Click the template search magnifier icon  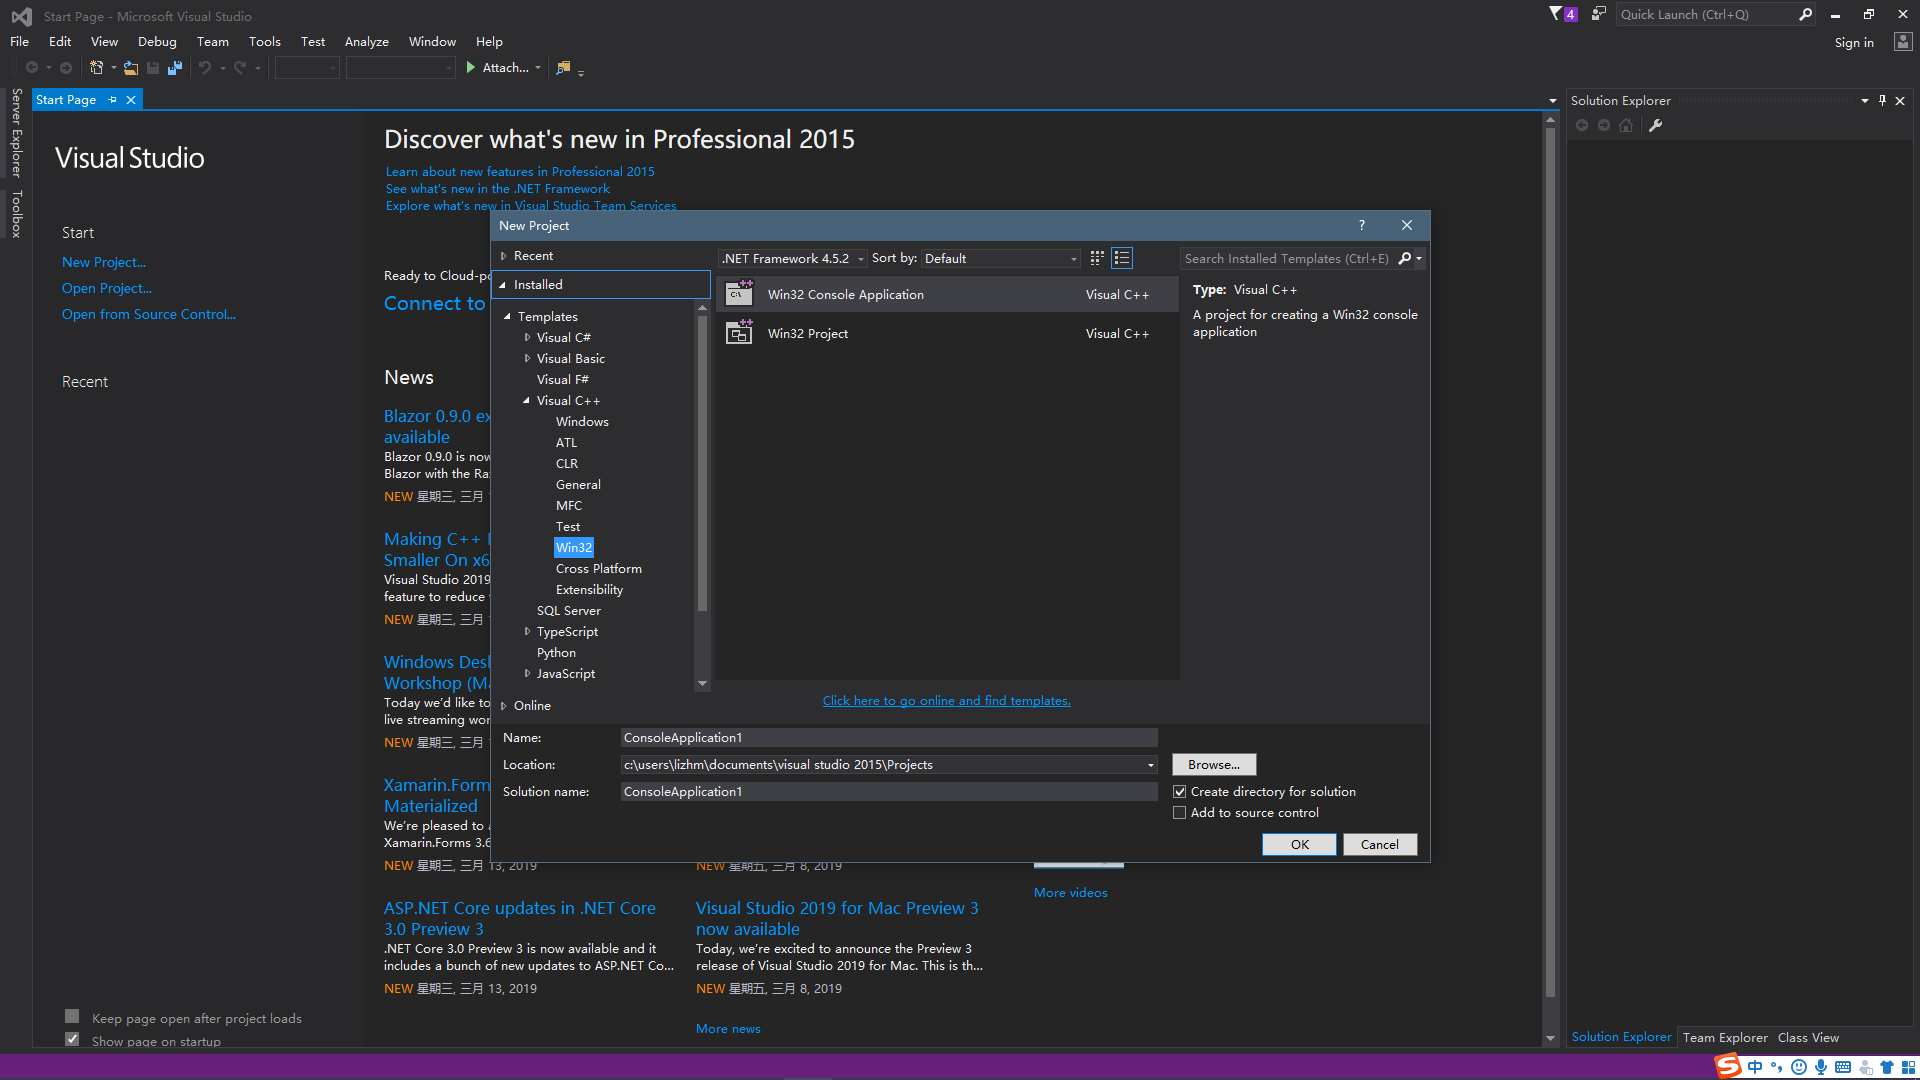tap(1405, 258)
